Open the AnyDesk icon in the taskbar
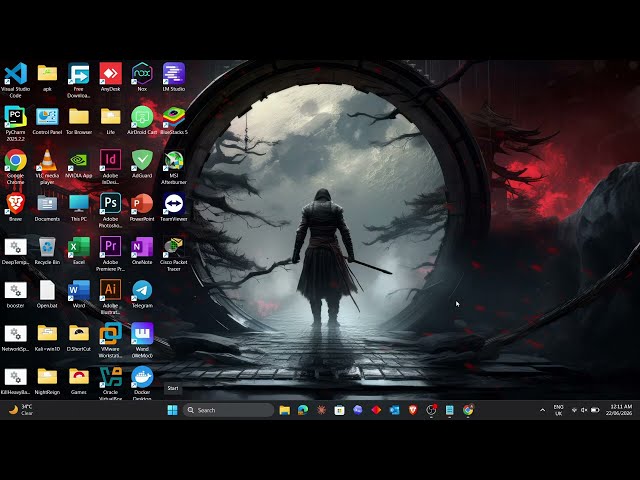The image size is (640, 480). point(376,410)
